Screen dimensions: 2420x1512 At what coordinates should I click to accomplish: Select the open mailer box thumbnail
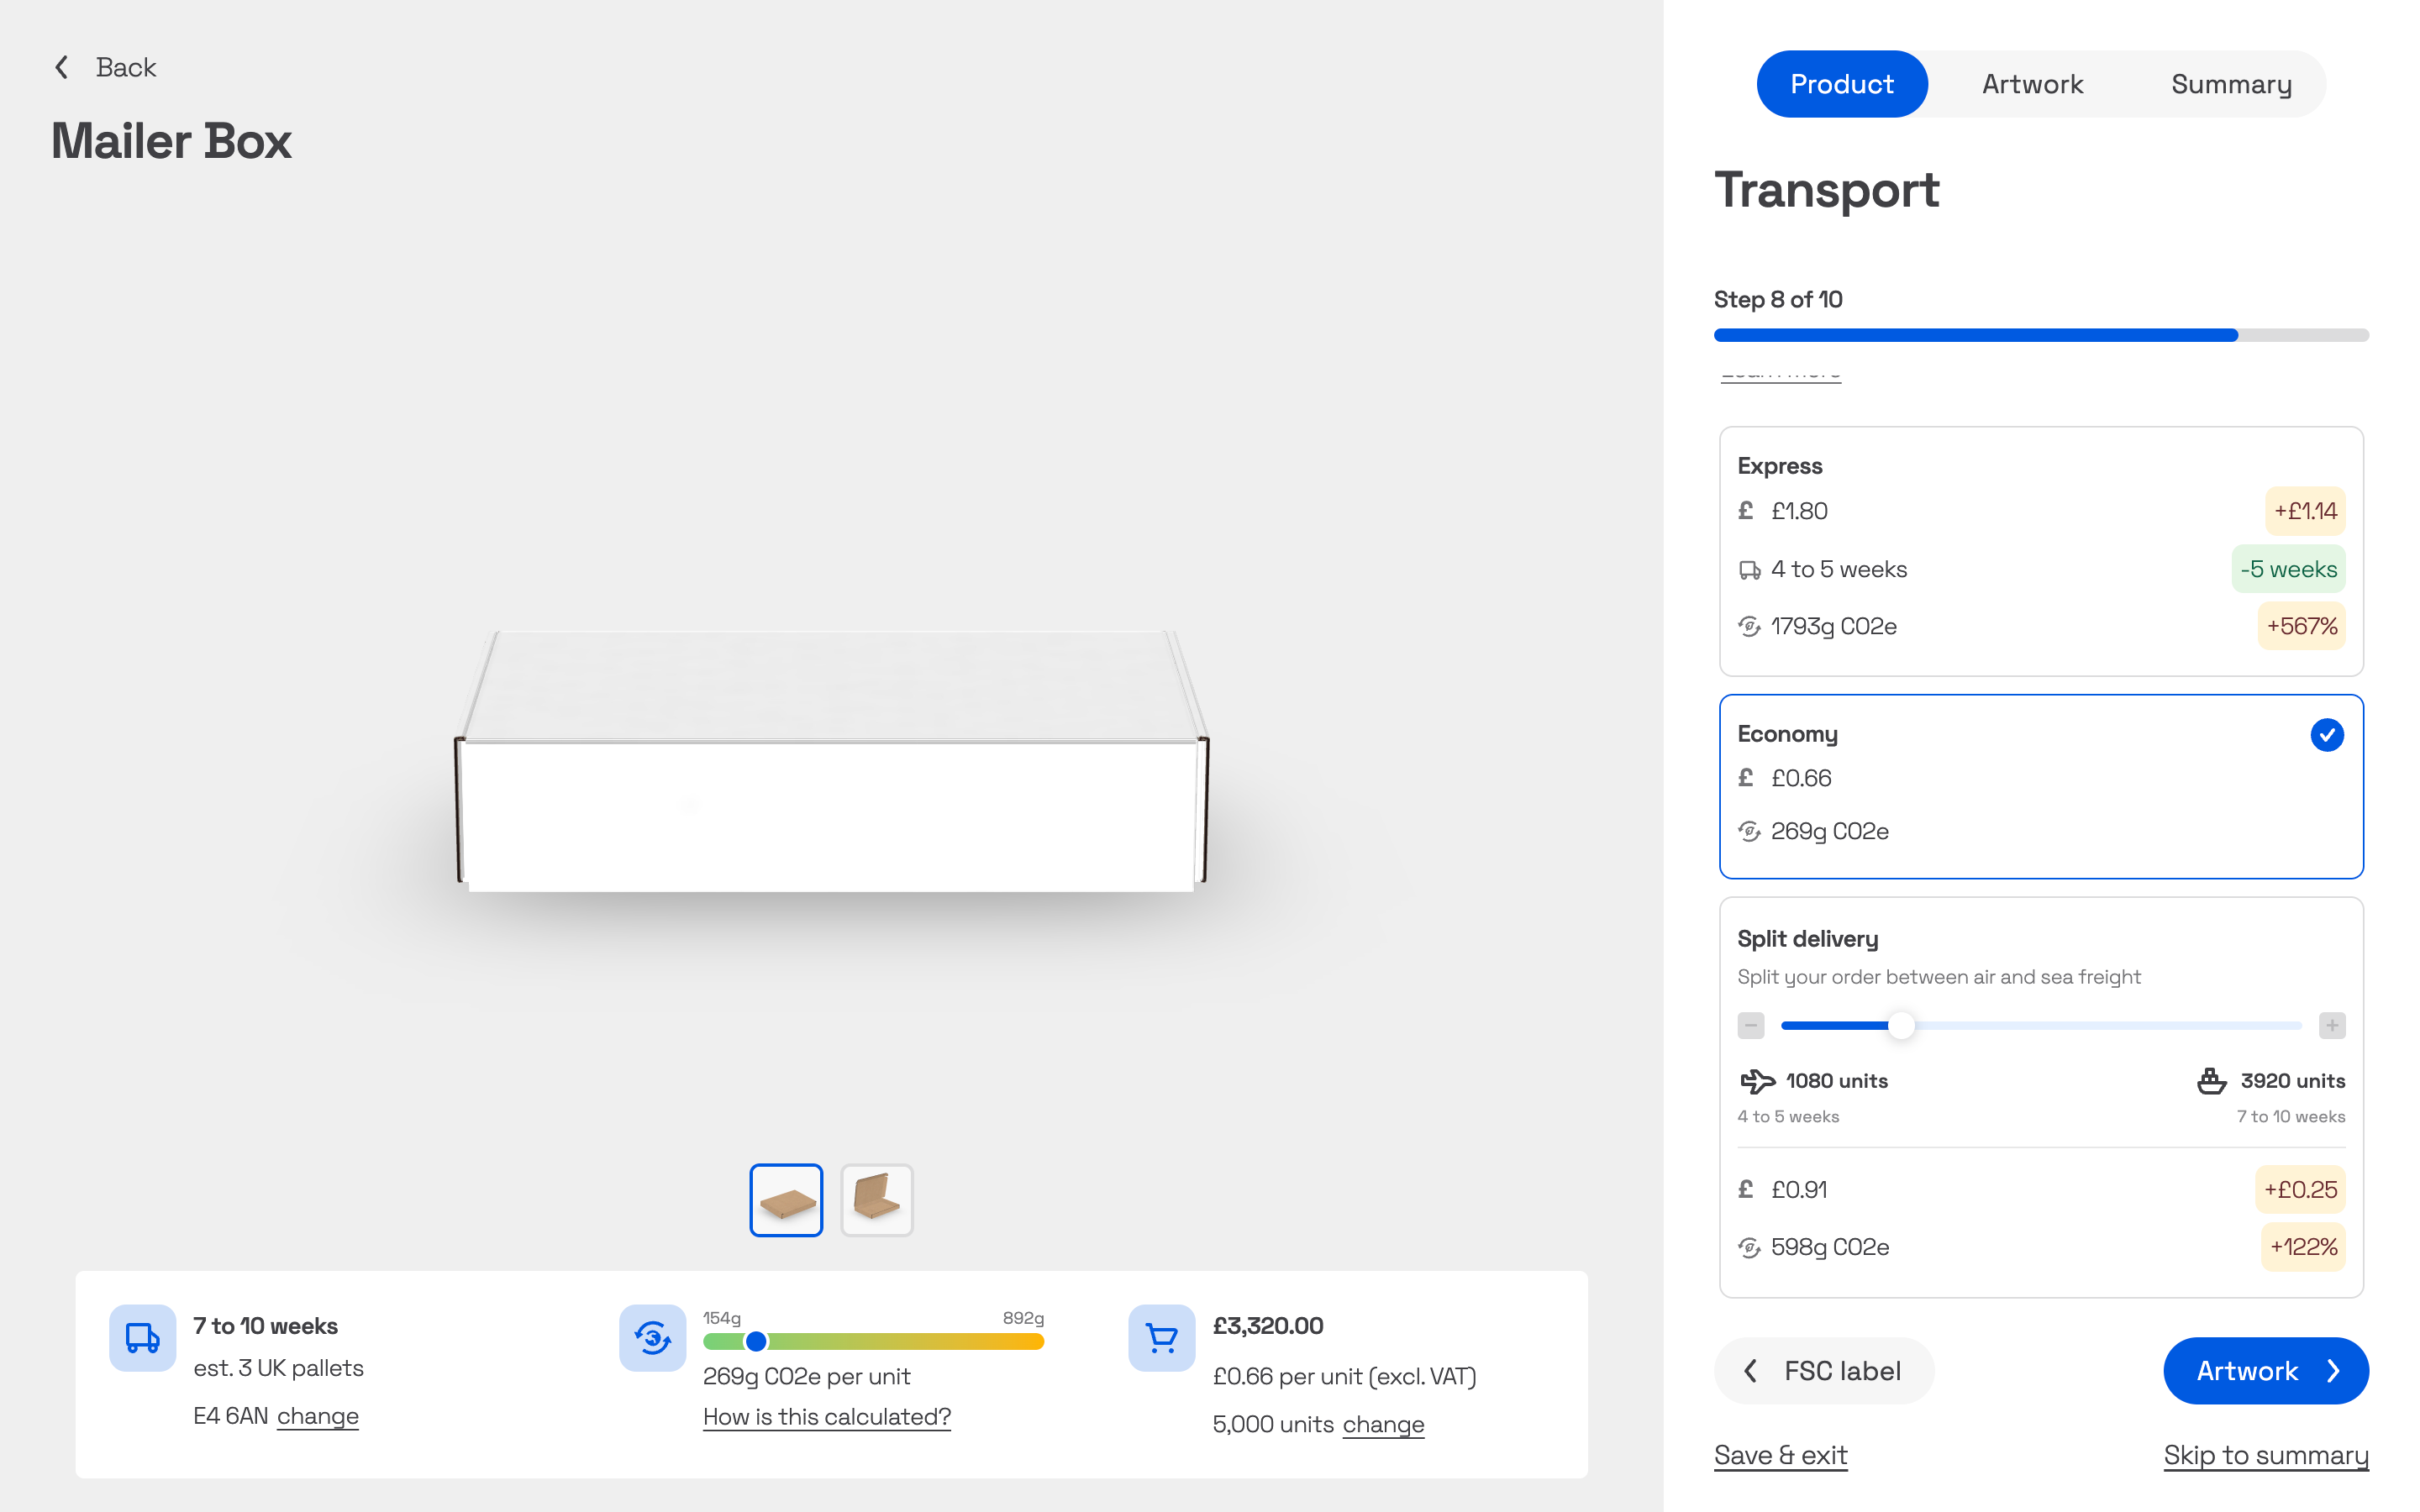pyautogui.click(x=876, y=1199)
